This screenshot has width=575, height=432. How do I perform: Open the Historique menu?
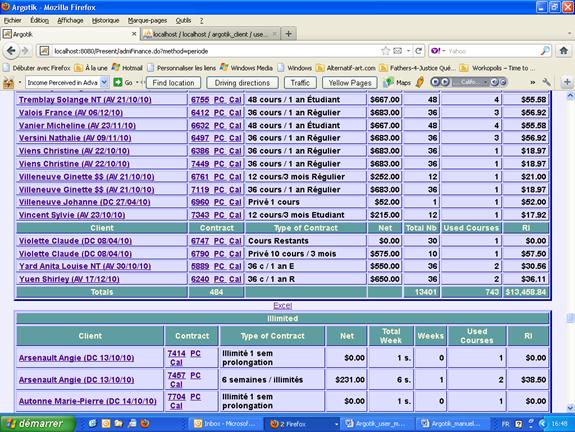click(x=106, y=21)
